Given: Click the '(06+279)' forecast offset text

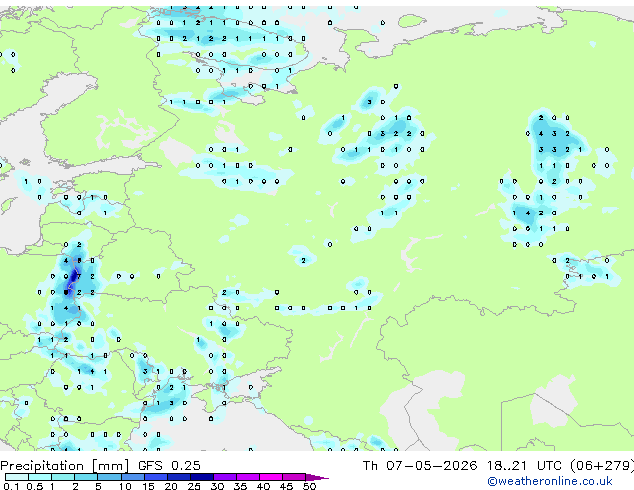Looking at the screenshot, I should pyautogui.click(x=602, y=466).
